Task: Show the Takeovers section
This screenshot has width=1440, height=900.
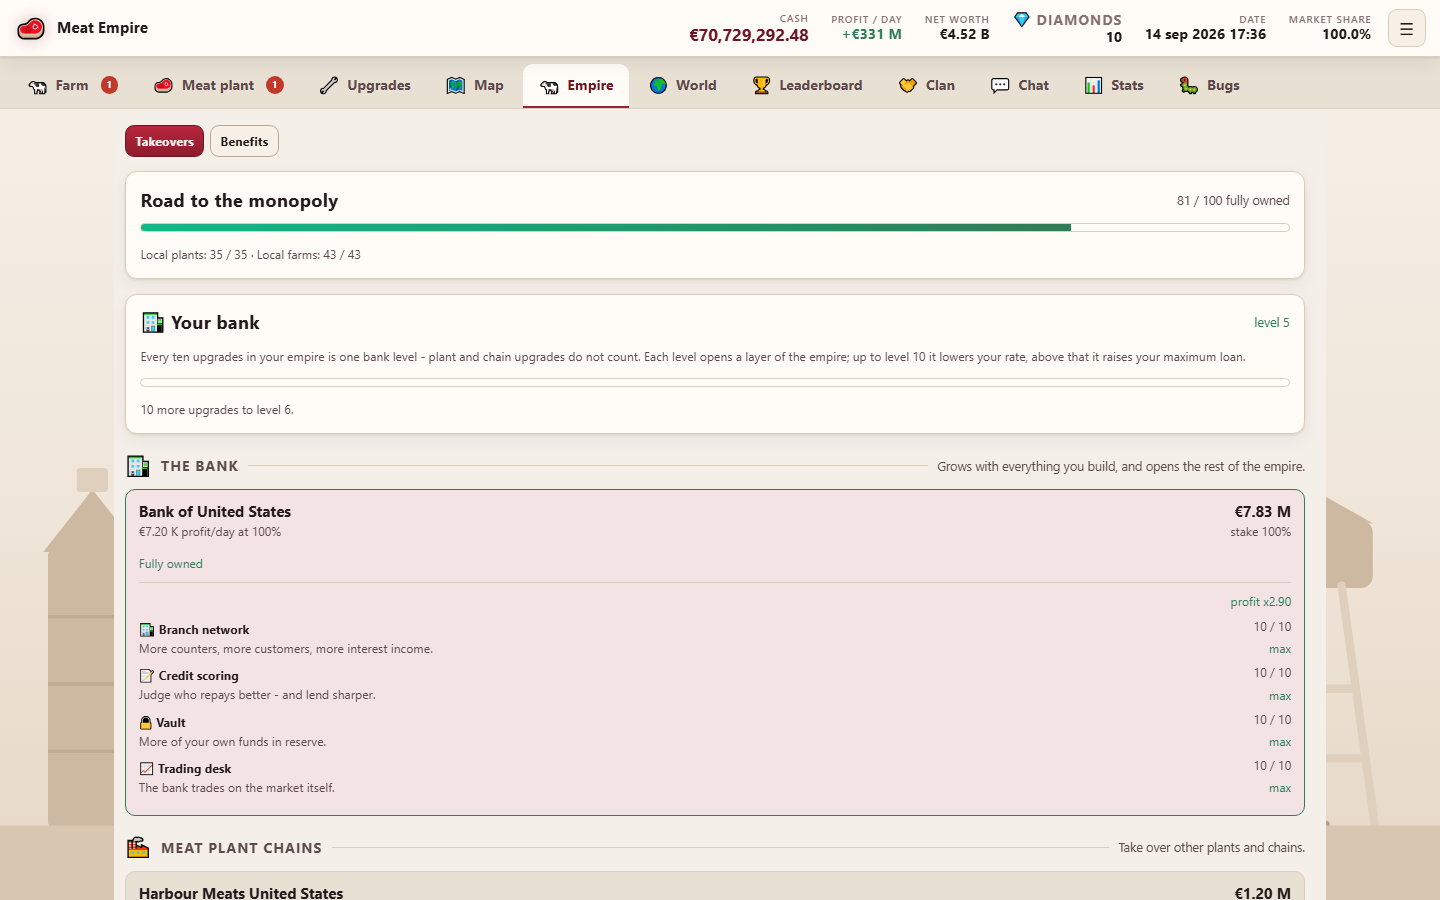Action: [x=164, y=141]
